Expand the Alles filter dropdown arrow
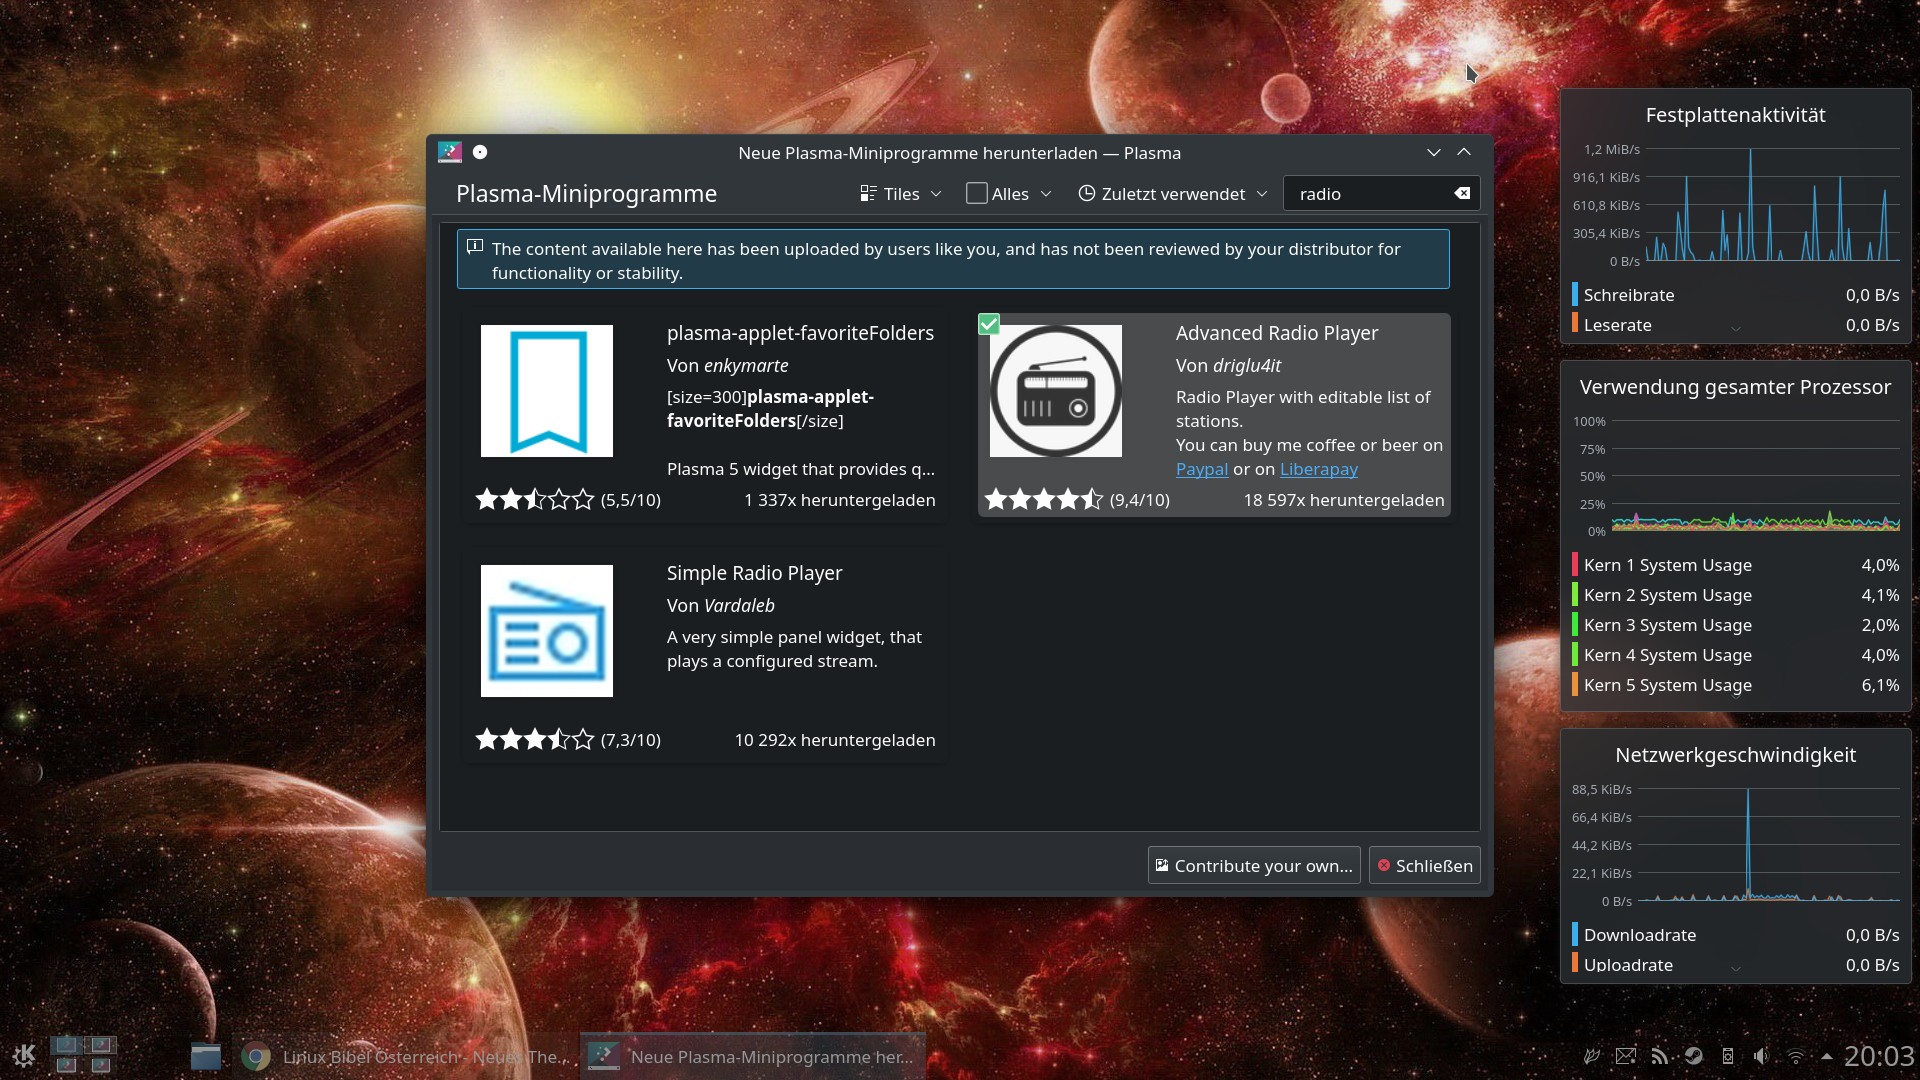Screen dimensions: 1920x1080 pos(1046,194)
